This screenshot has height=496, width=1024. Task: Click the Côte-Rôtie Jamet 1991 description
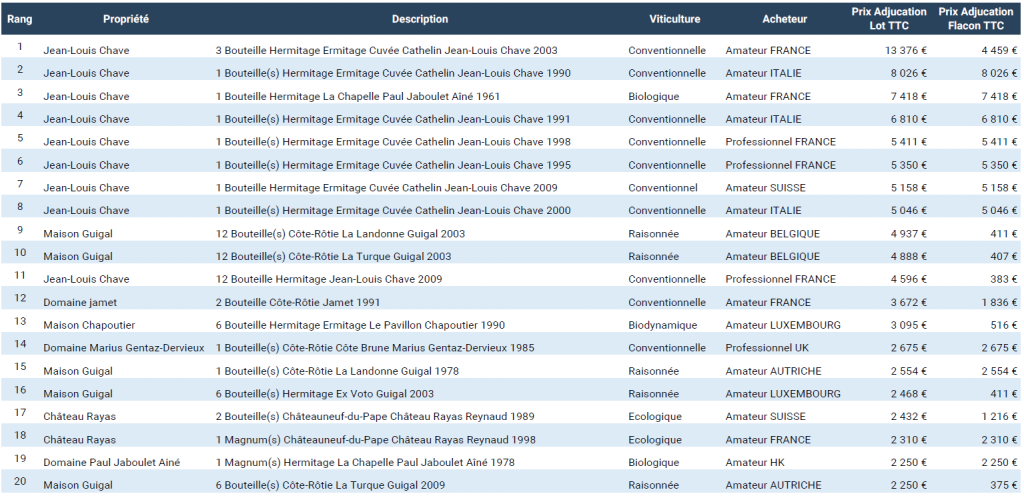pos(297,302)
